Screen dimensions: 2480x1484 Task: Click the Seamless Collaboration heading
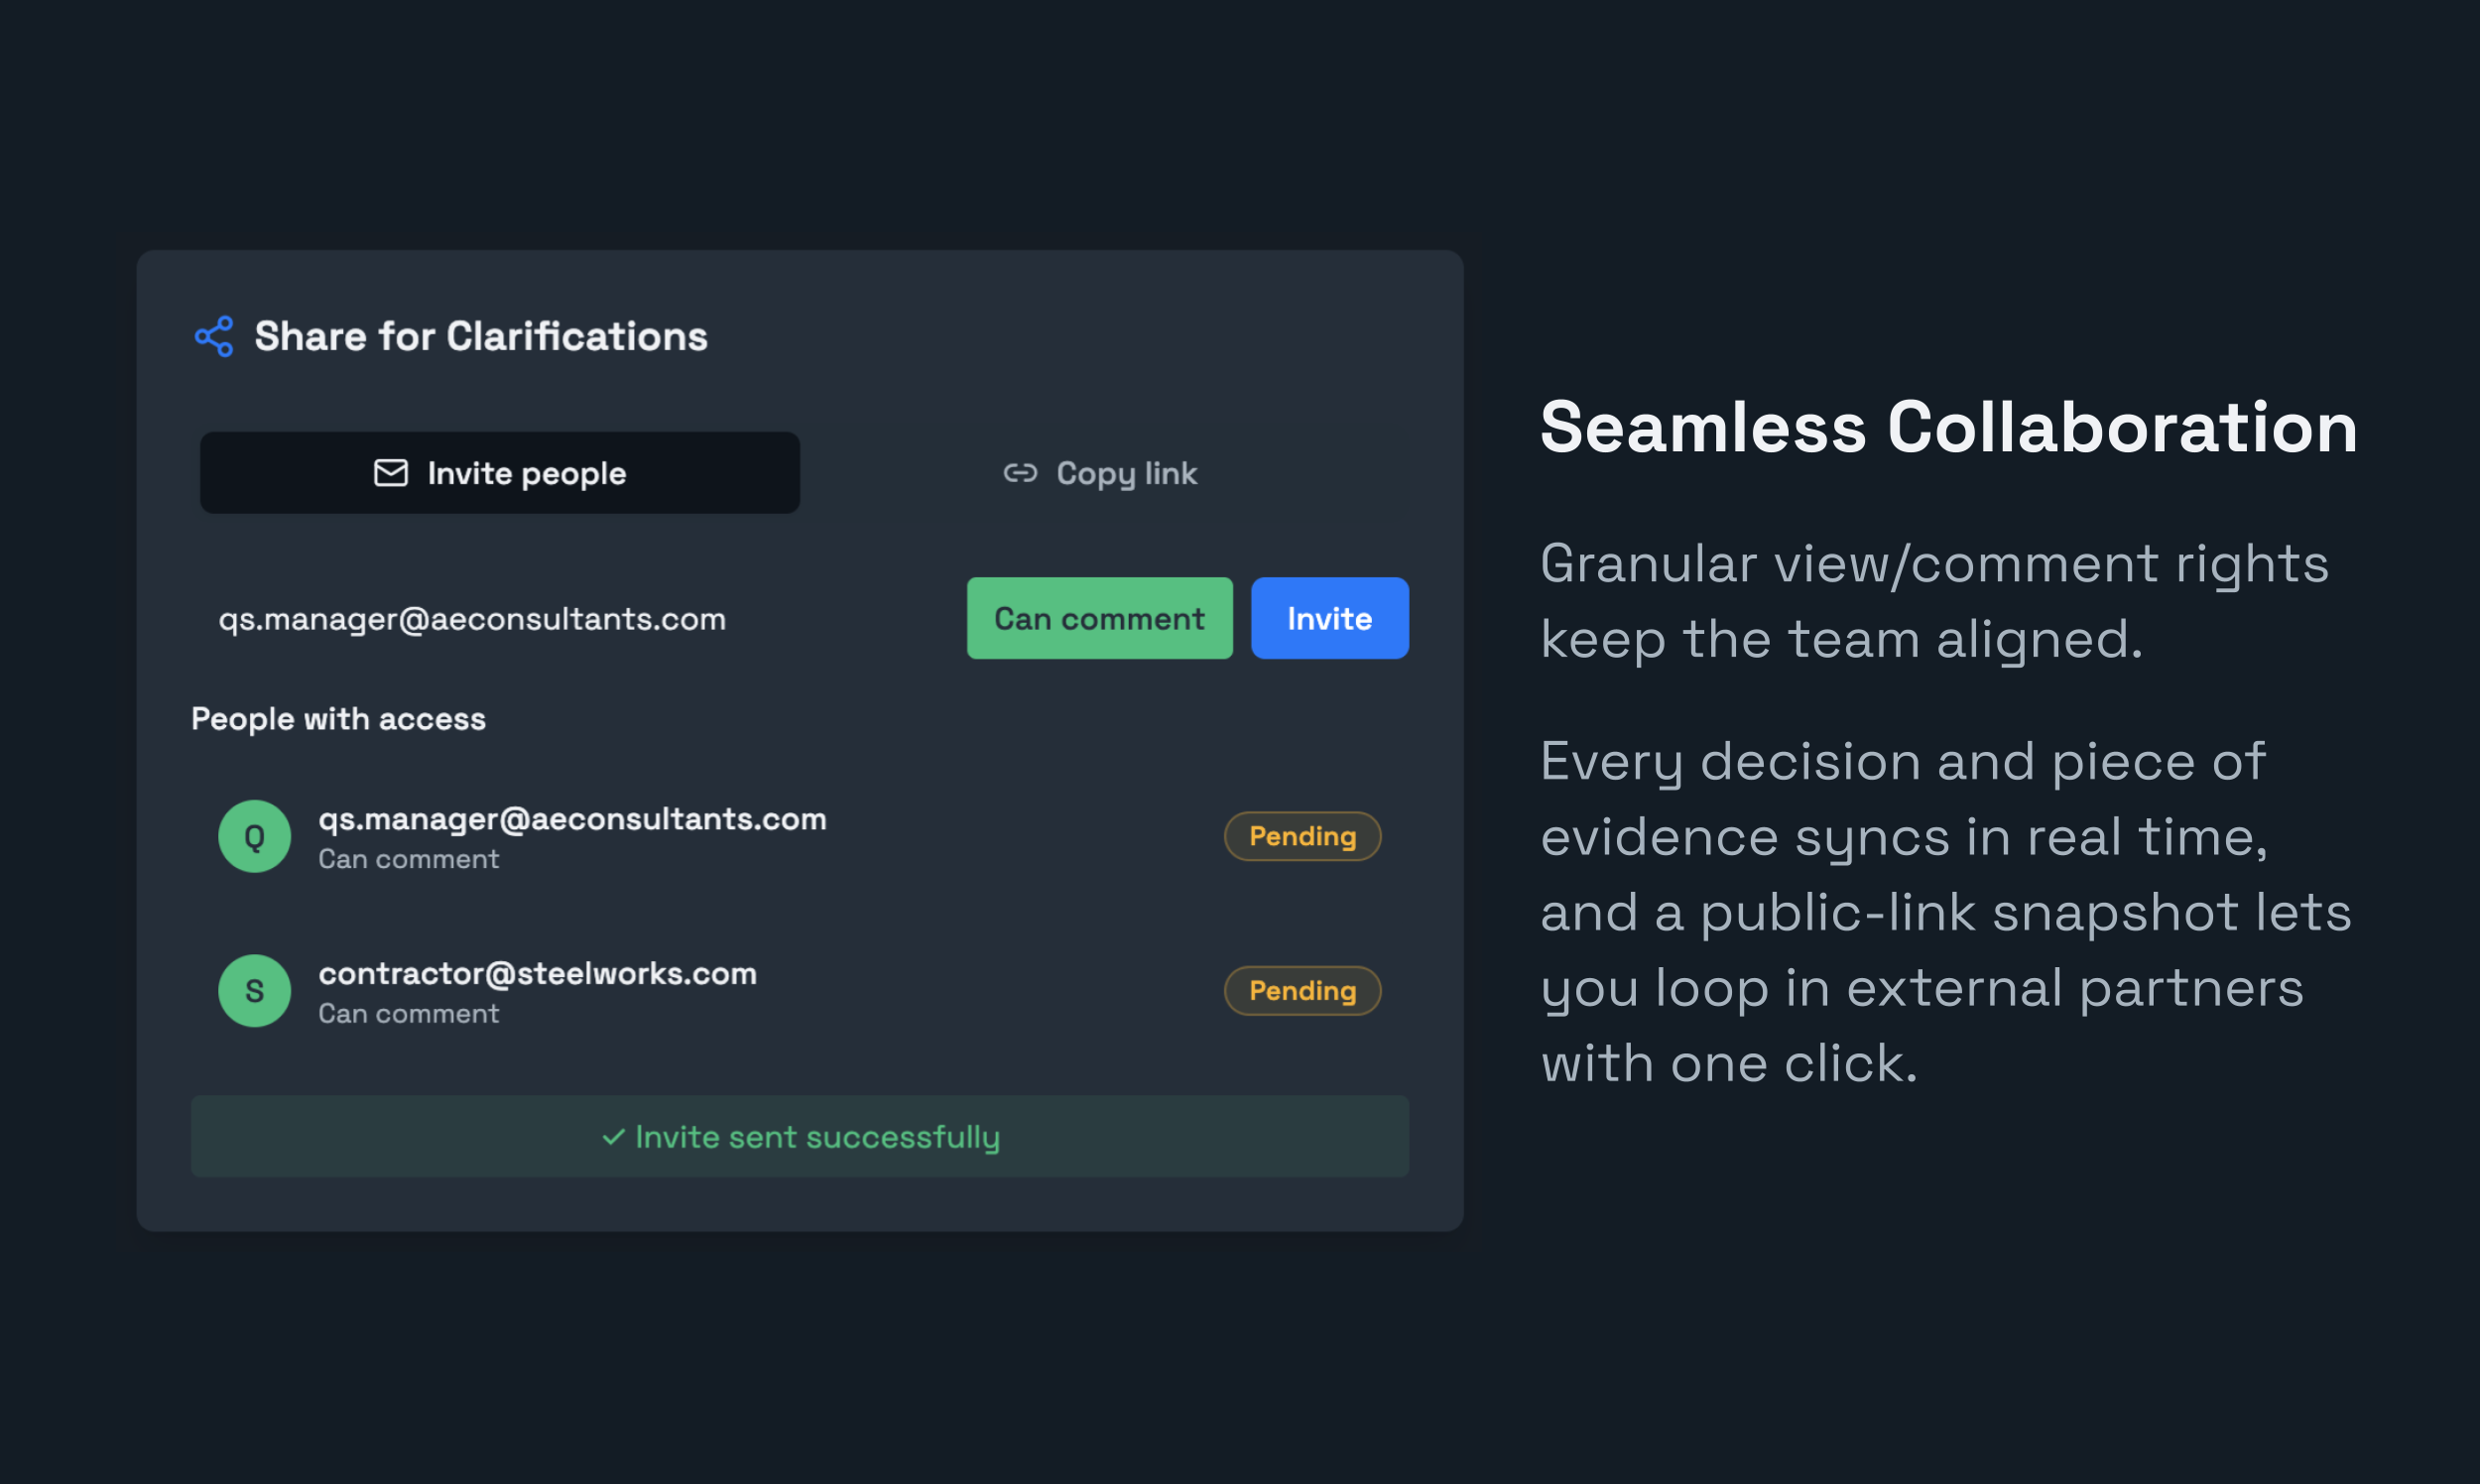pyautogui.click(x=1948, y=427)
